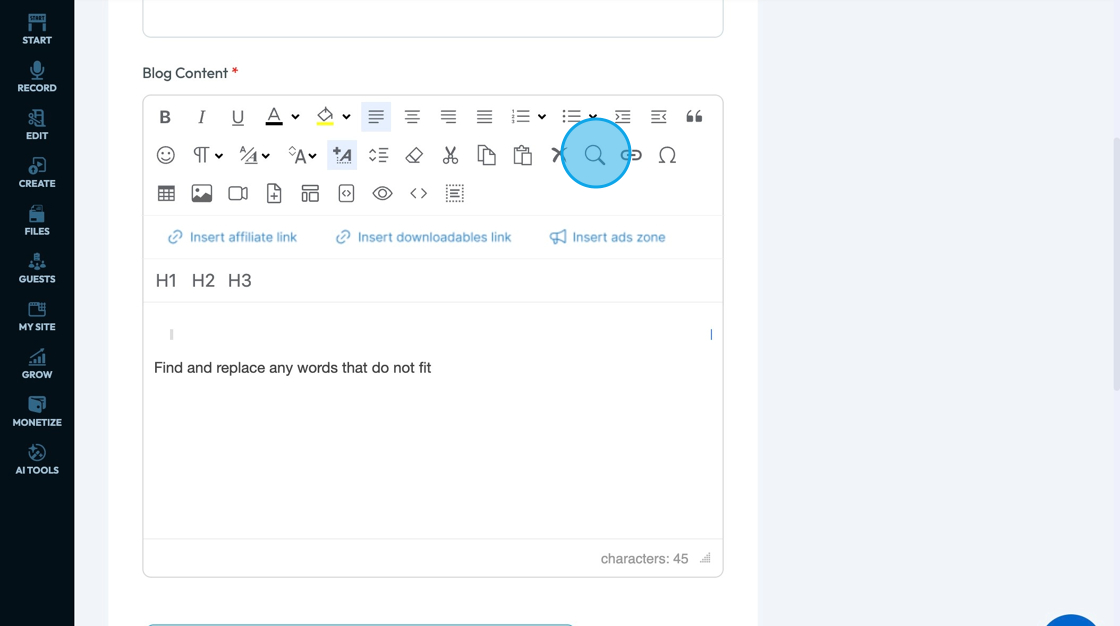Open the emoji picker
The width and height of the screenshot is (1120, 626).
tap(166, 155)
